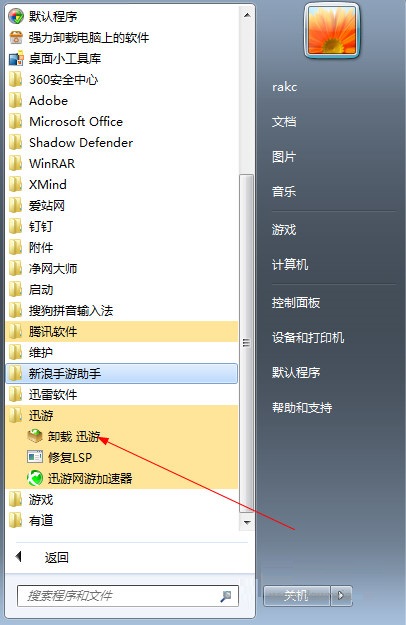The image size is (406, 625).
Task: Click the 关机 shutdown button
Action: [296, 596]
